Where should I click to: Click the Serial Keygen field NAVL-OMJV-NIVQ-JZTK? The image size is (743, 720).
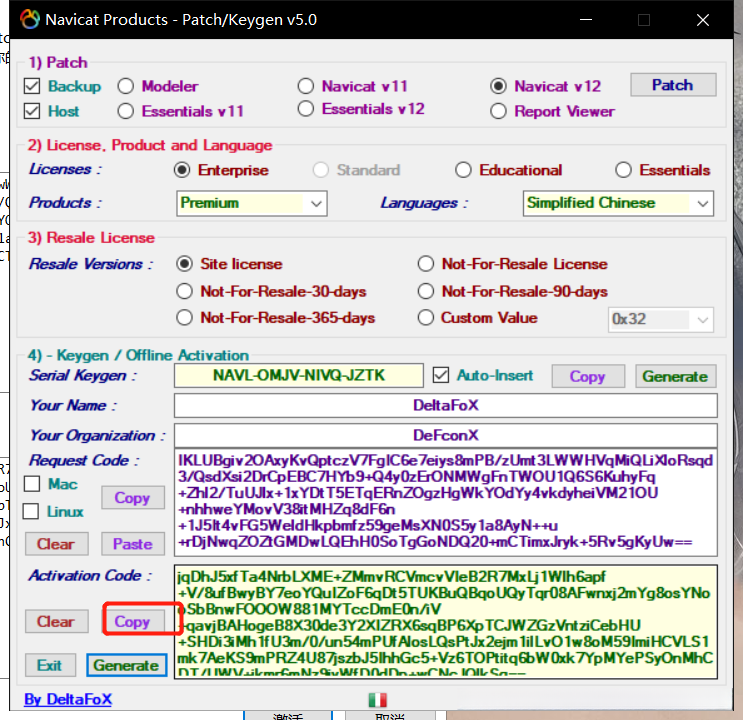(x=299, y=375)
